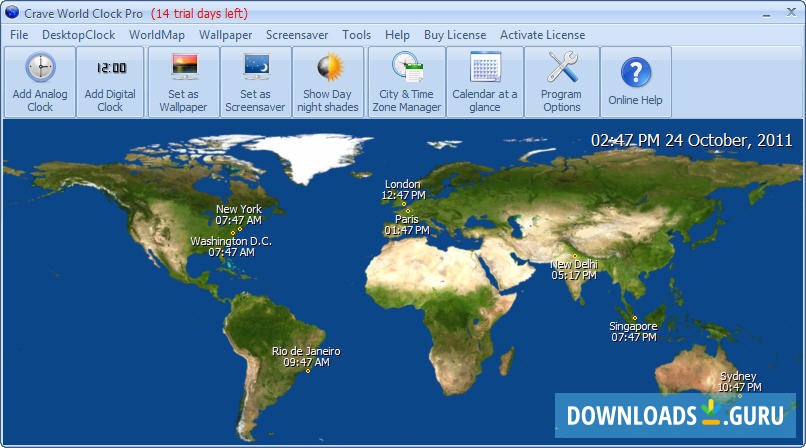Open the WorldMap menu

coord(157,35)
